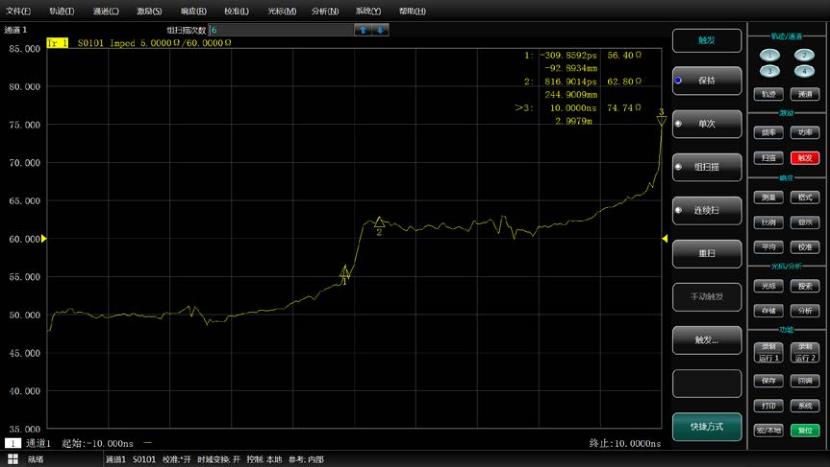
Task: Increase group sweep count with up arrow
Action: (x=362, y=30)
